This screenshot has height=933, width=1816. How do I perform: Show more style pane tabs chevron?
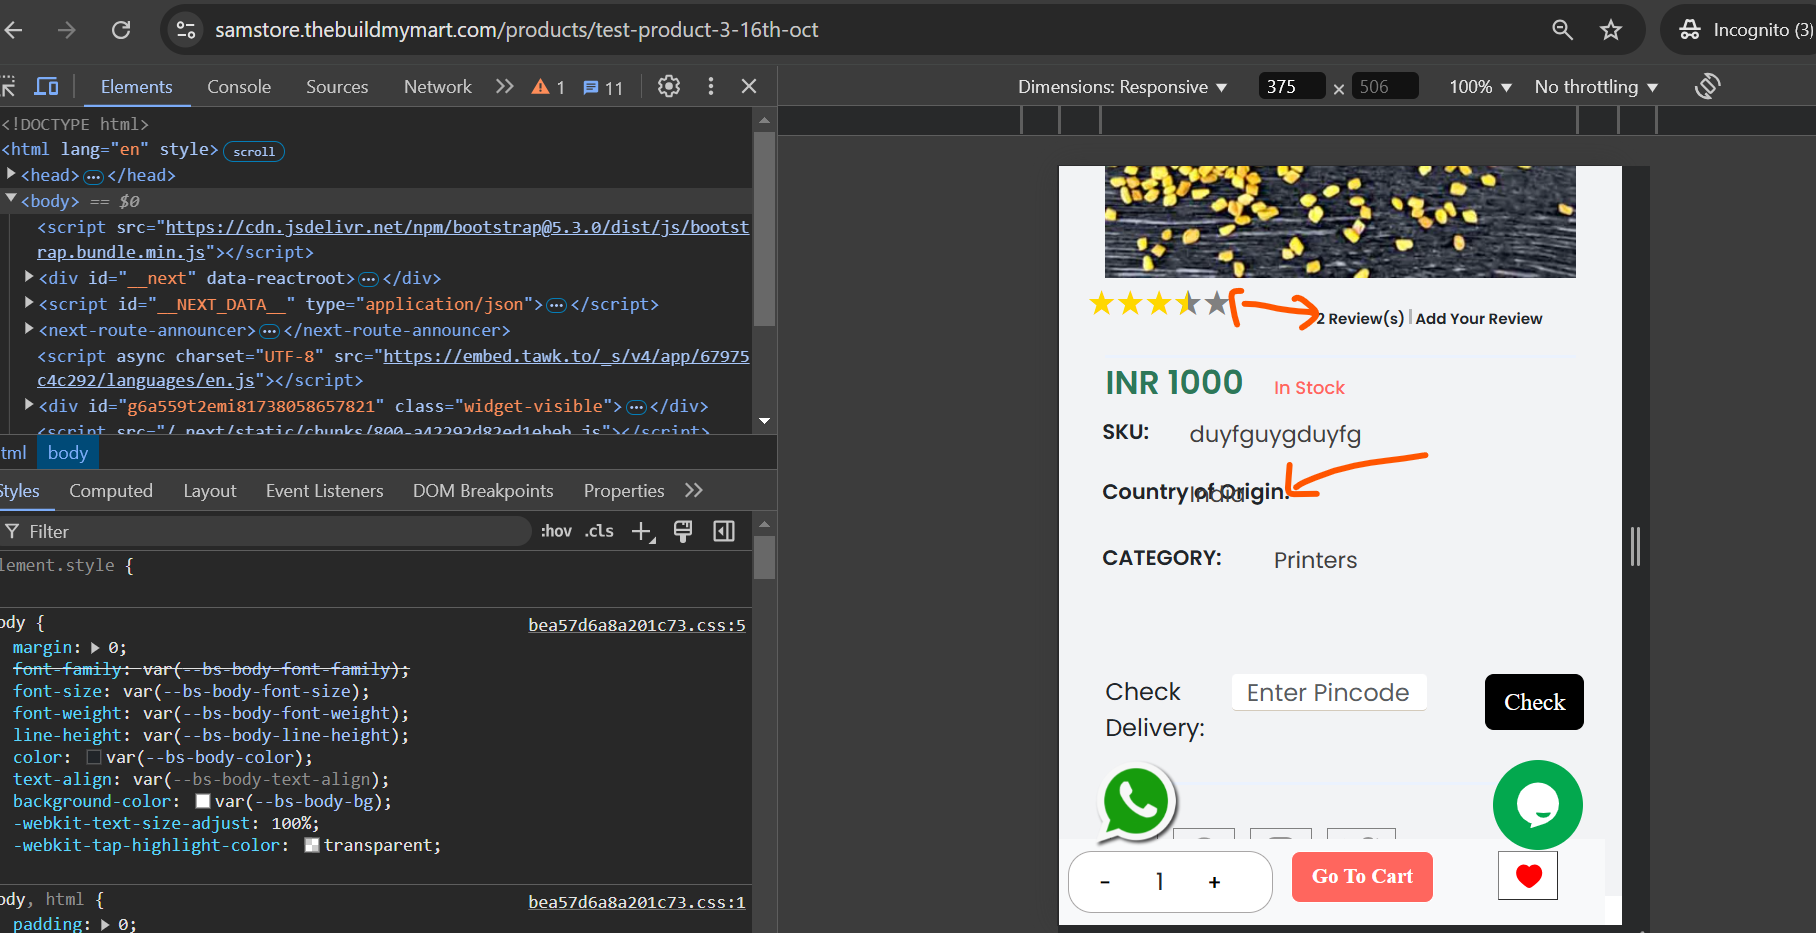(694, 490)
